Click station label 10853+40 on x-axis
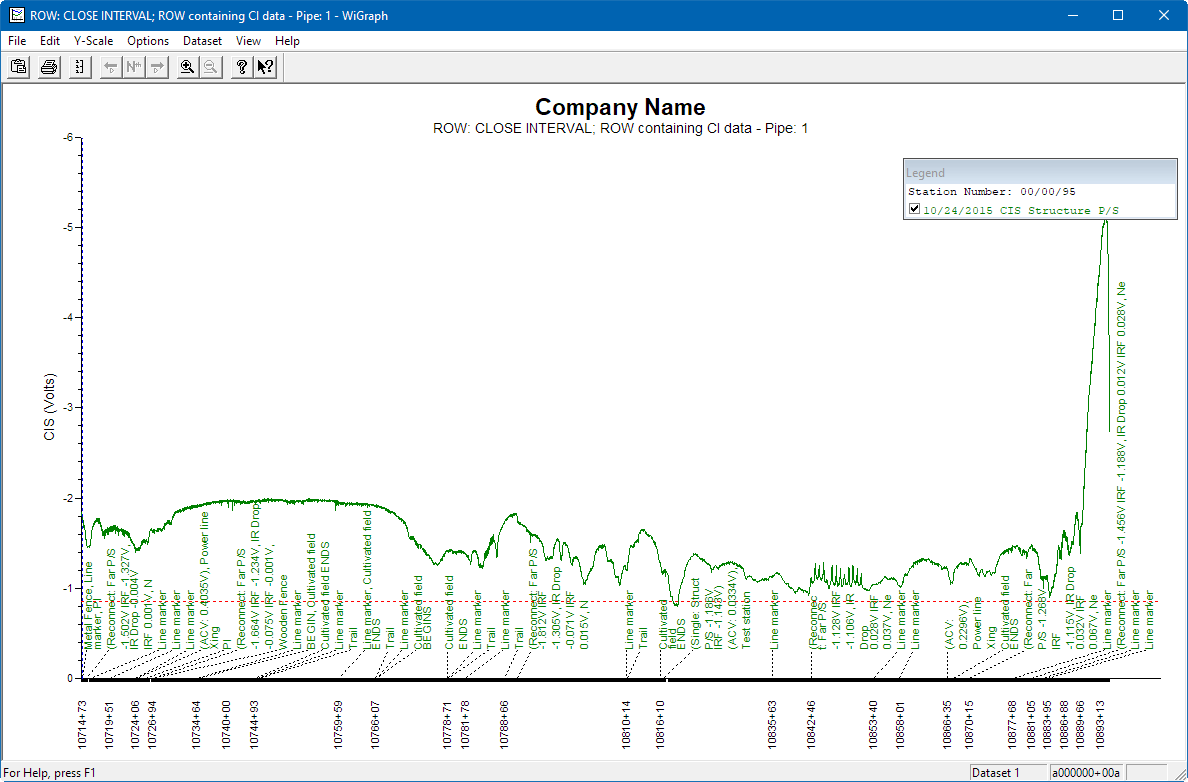Screen dimensions: 1188x782 pos(873,724)
